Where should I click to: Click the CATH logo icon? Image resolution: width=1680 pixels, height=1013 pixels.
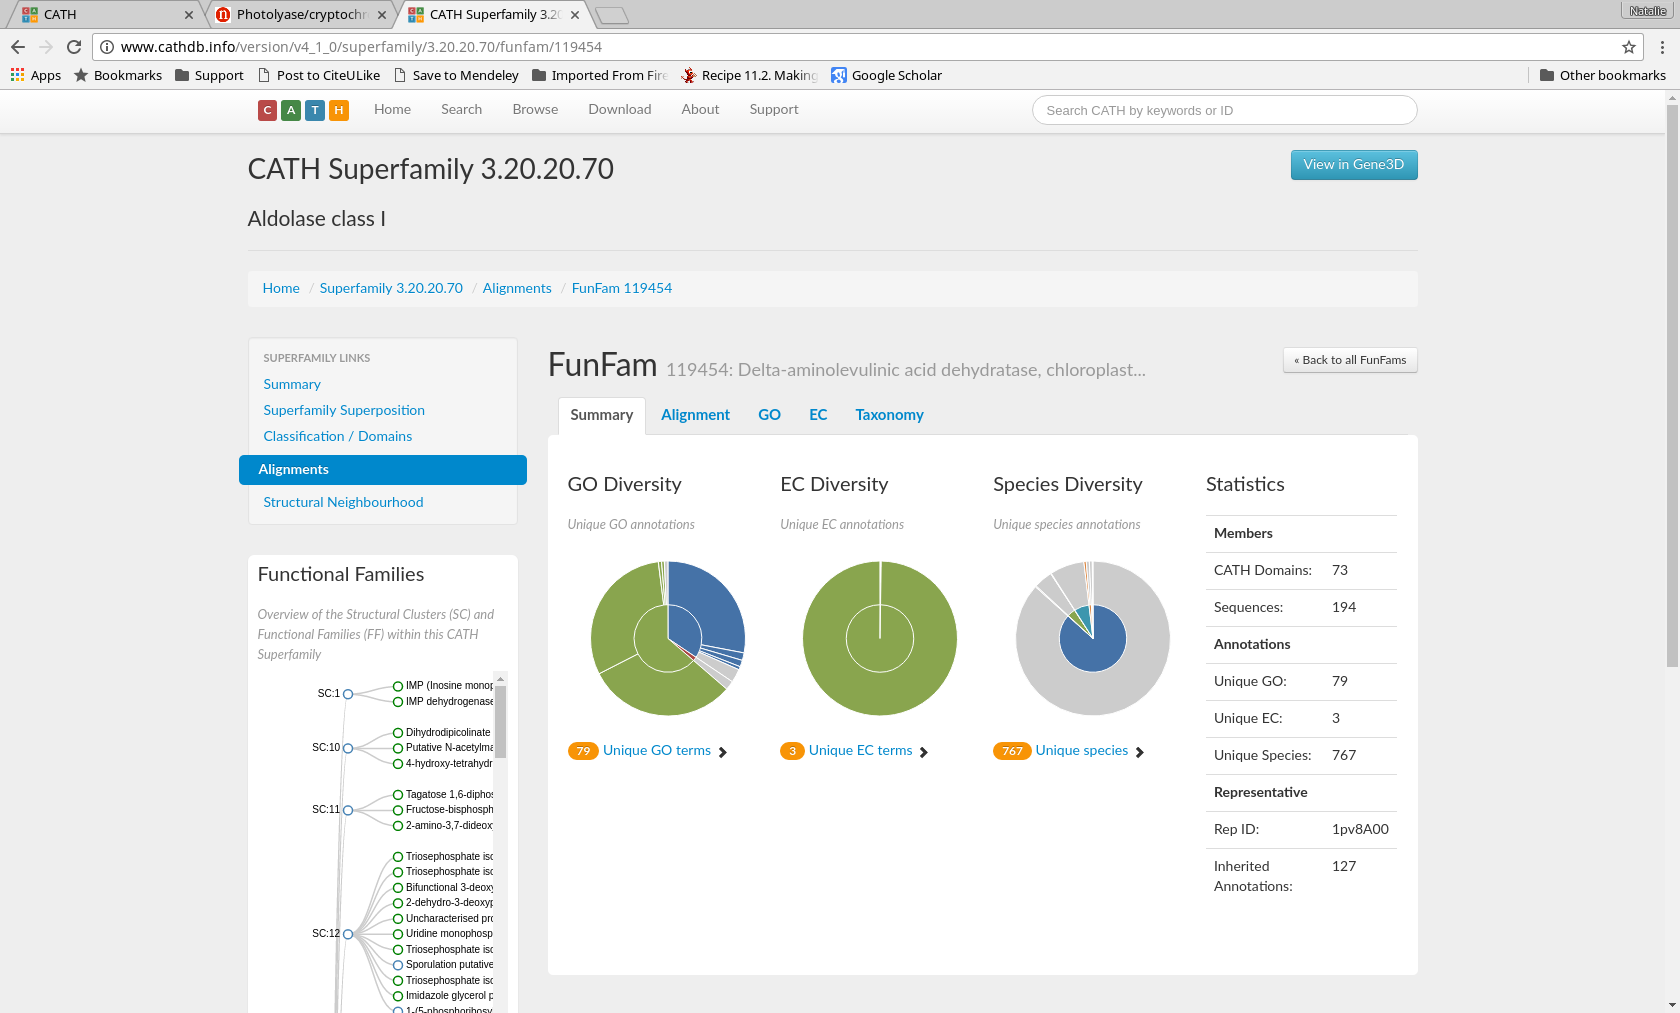click(x=303, y=110)
